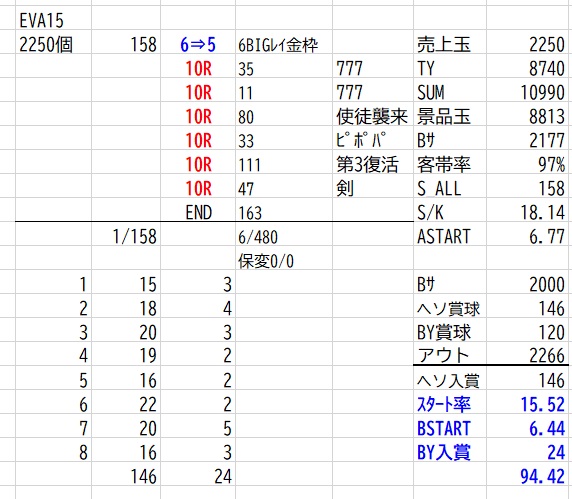Select the cell containing EVA15

pyautogui.click(x=53, y=20)
